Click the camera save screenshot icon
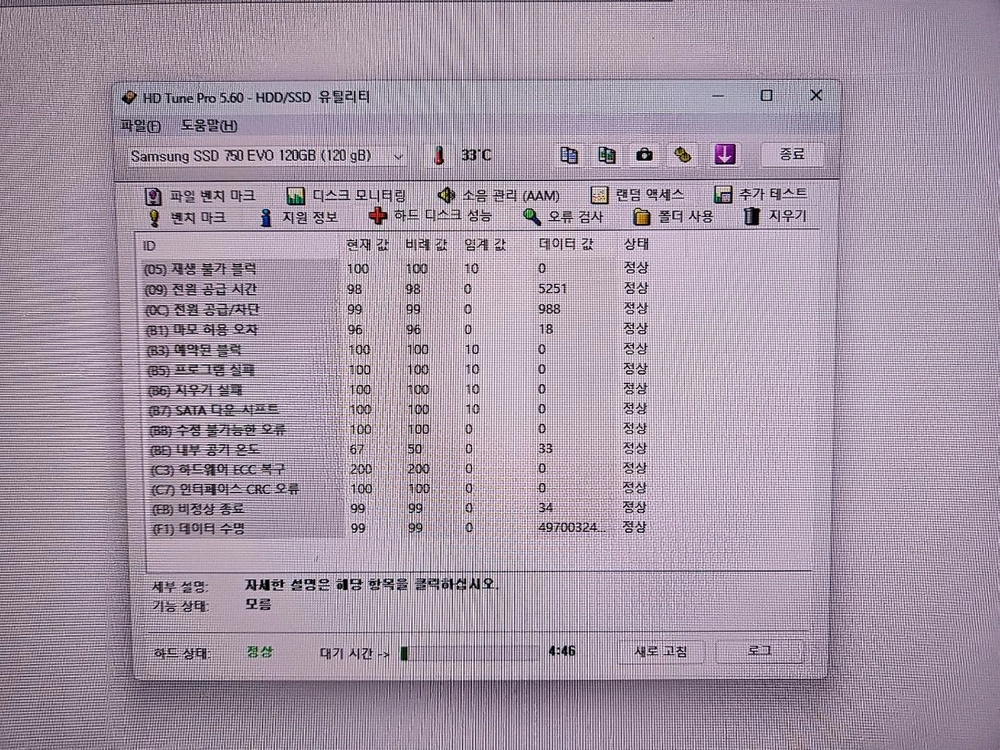The height and width of the screenshot is (750, 1000). click(x=644, y=155)
